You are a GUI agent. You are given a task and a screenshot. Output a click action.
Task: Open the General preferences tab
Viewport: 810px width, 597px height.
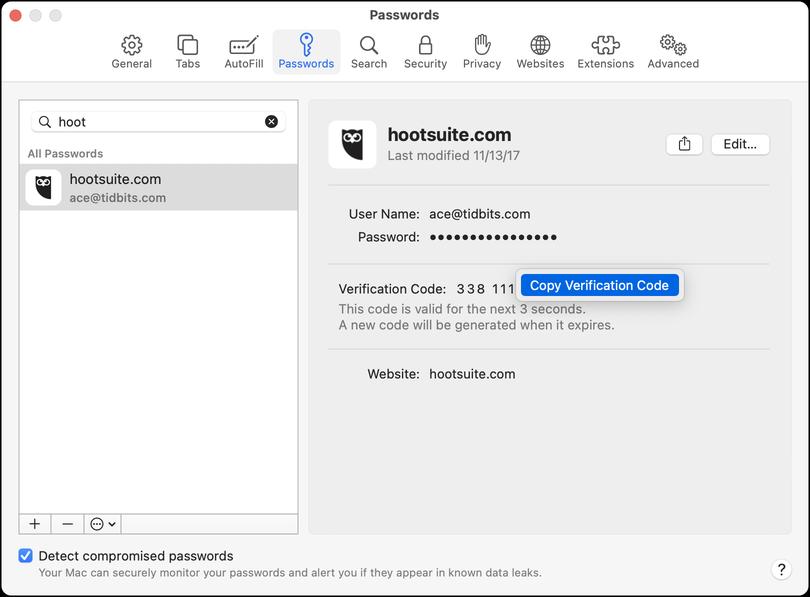pyautogui.click(x=132, y=52)
